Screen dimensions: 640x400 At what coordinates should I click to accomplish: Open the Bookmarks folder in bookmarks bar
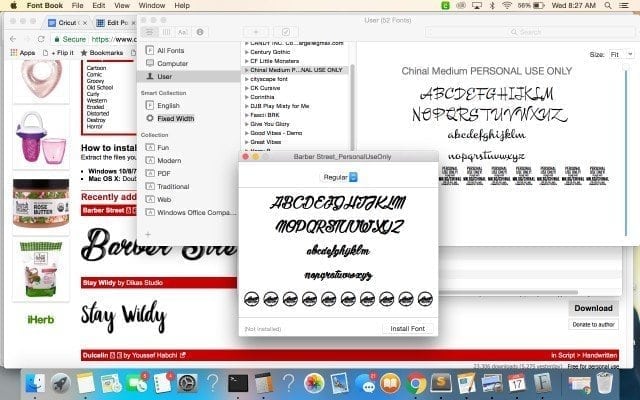102,53
